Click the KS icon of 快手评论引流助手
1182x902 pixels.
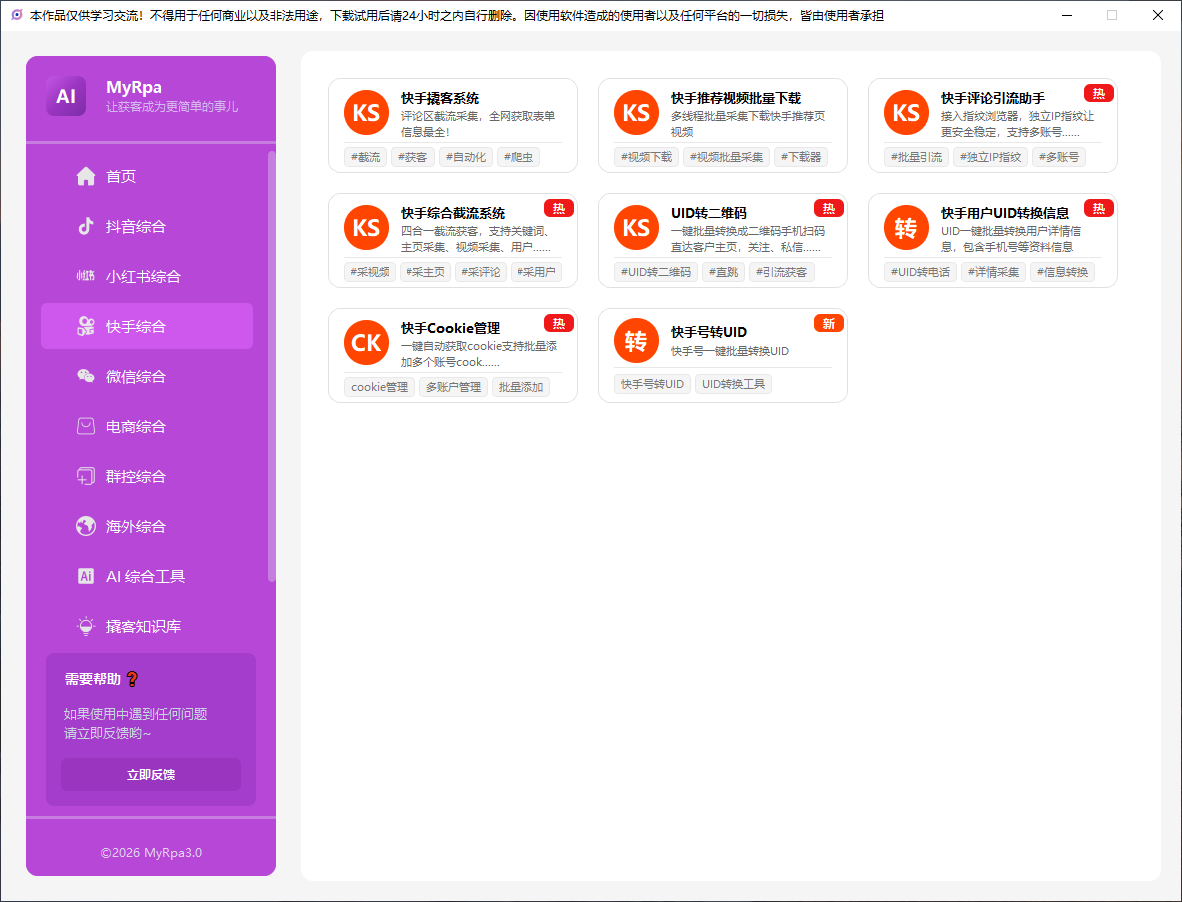[906, 112]
